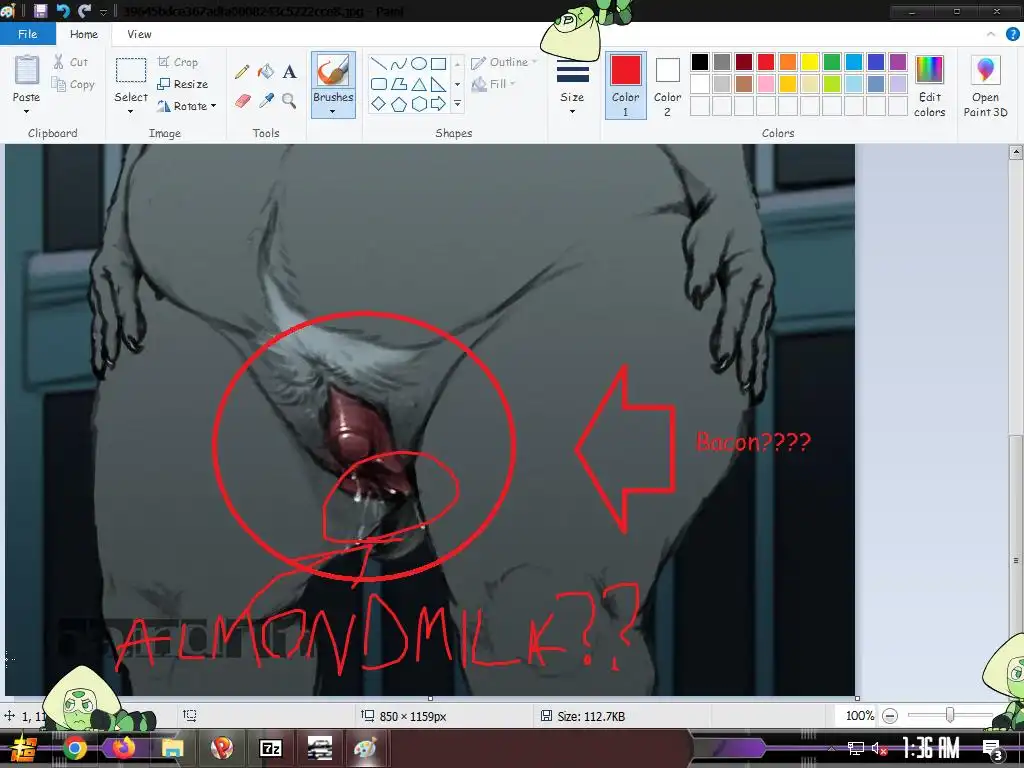The width and height of the screenshot is (1024, 768).
Task: Open the File menu tab
Action: tap(27, 34)
